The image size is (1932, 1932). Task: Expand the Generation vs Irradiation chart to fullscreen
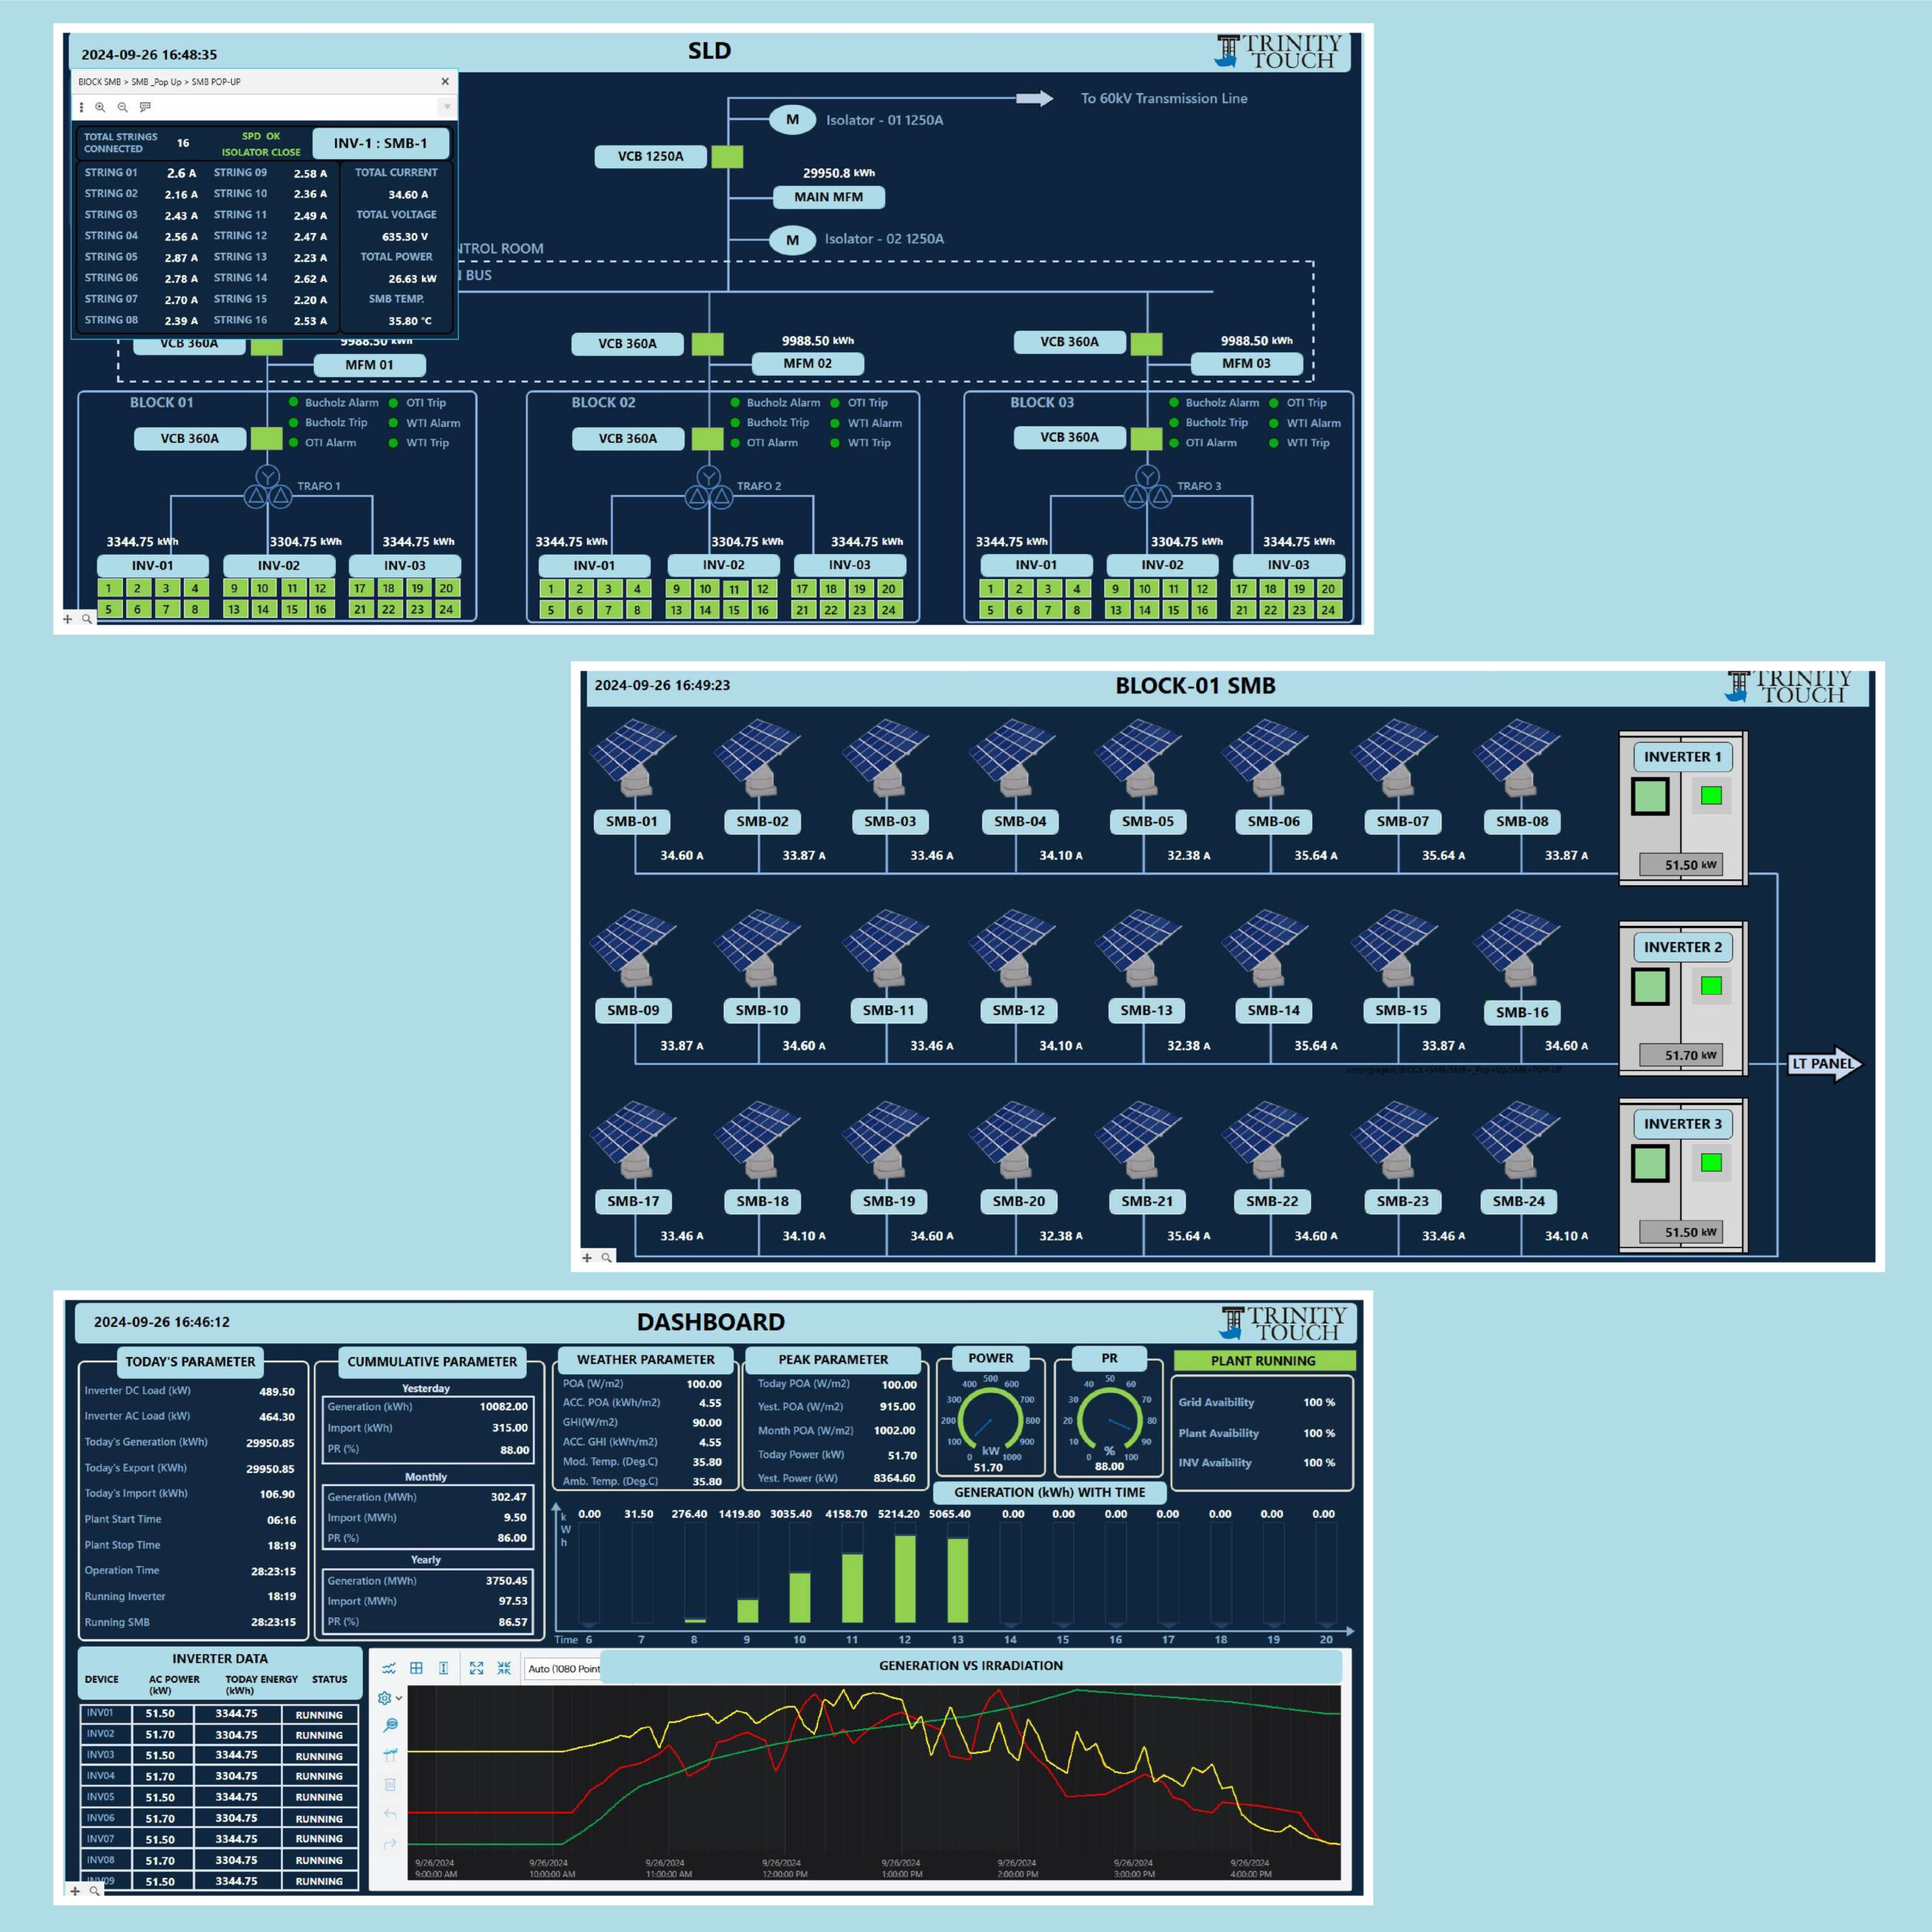coord(476,1668)
